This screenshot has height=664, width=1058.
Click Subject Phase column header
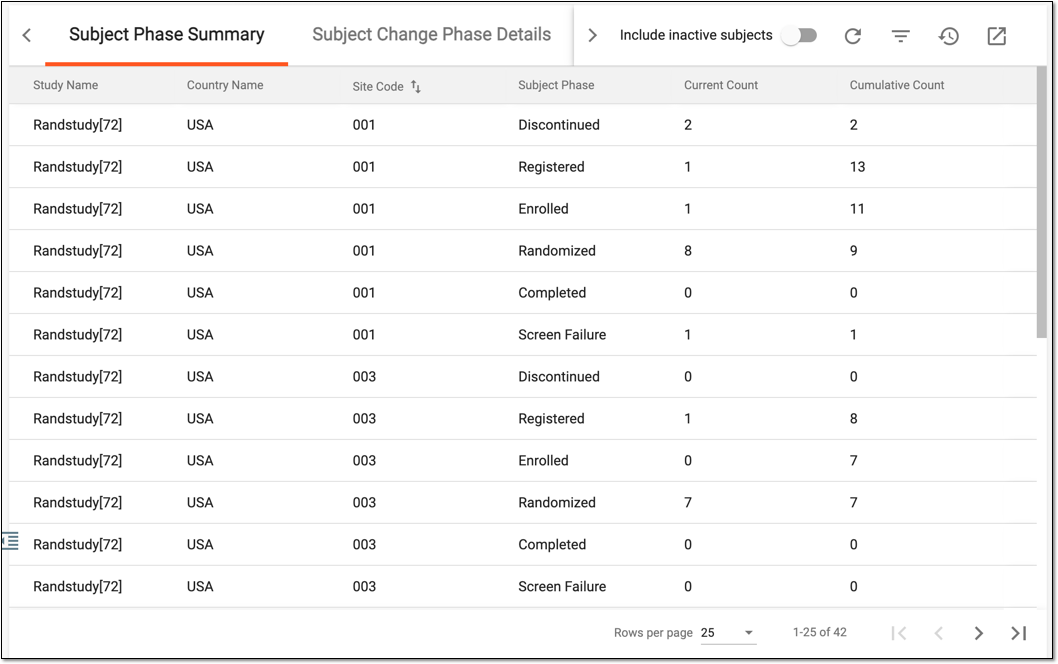[556, 85]
